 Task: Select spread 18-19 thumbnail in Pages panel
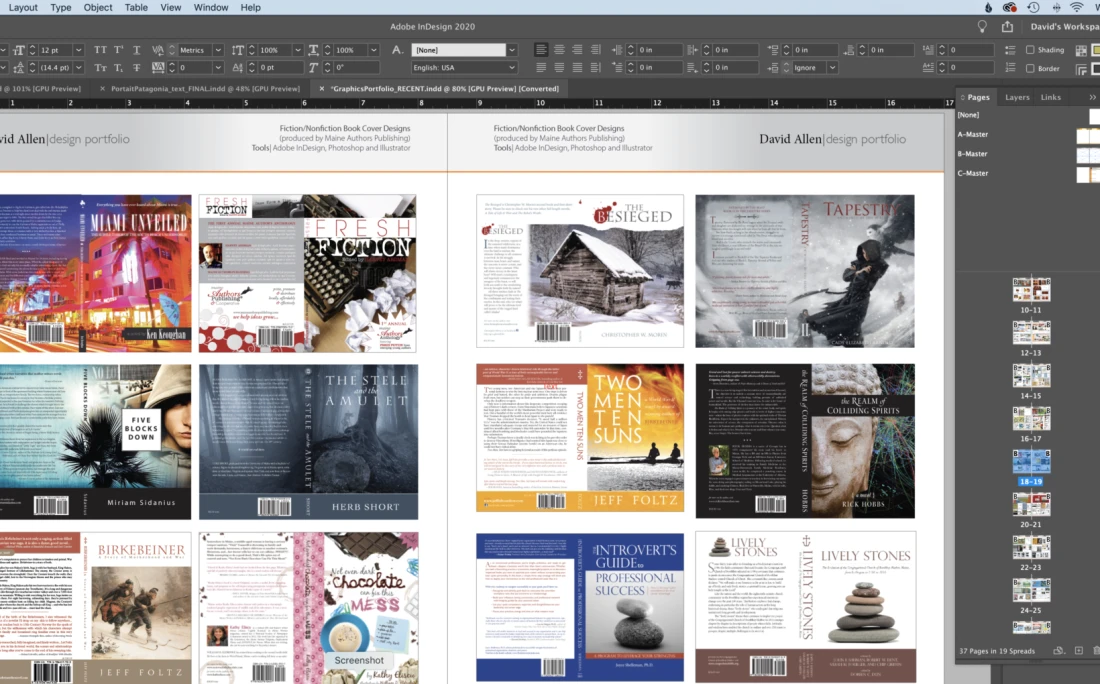(1031, 463)
